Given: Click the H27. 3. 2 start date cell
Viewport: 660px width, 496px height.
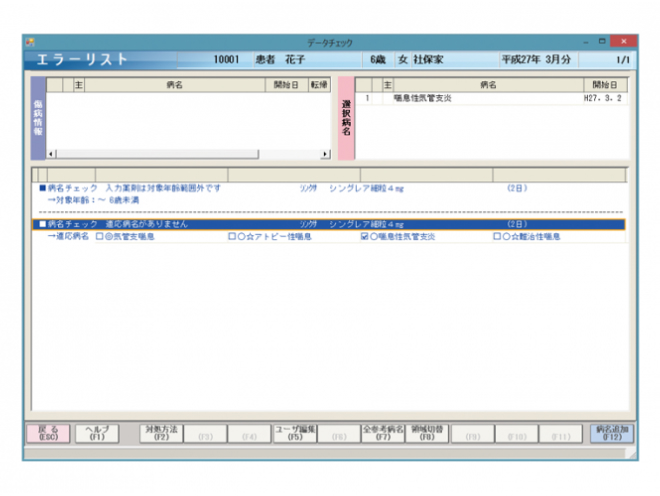Looking at the screenshot, I should pos(603,98).
